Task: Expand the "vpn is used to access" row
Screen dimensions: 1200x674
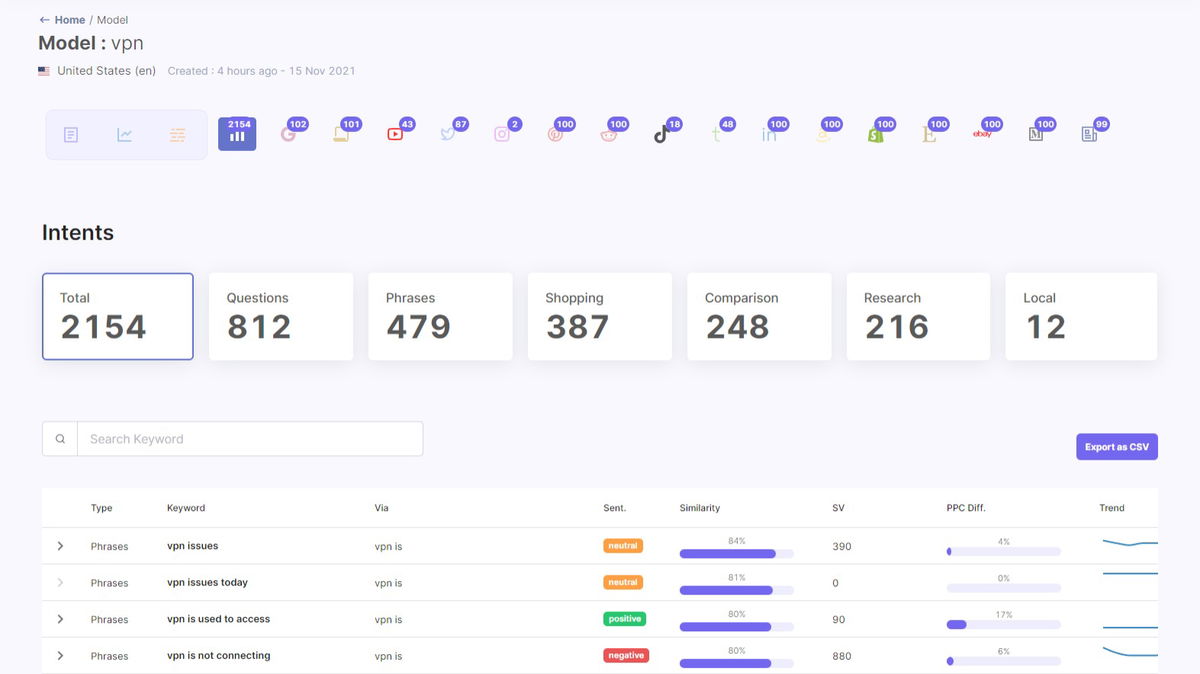Action: [60, 619]
